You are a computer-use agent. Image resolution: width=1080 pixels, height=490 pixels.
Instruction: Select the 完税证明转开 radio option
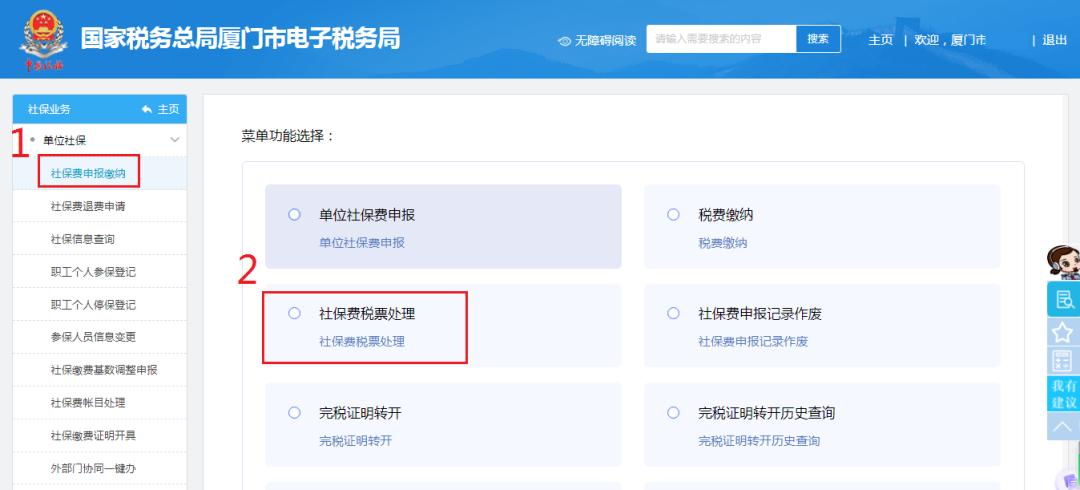coord(294,412)
